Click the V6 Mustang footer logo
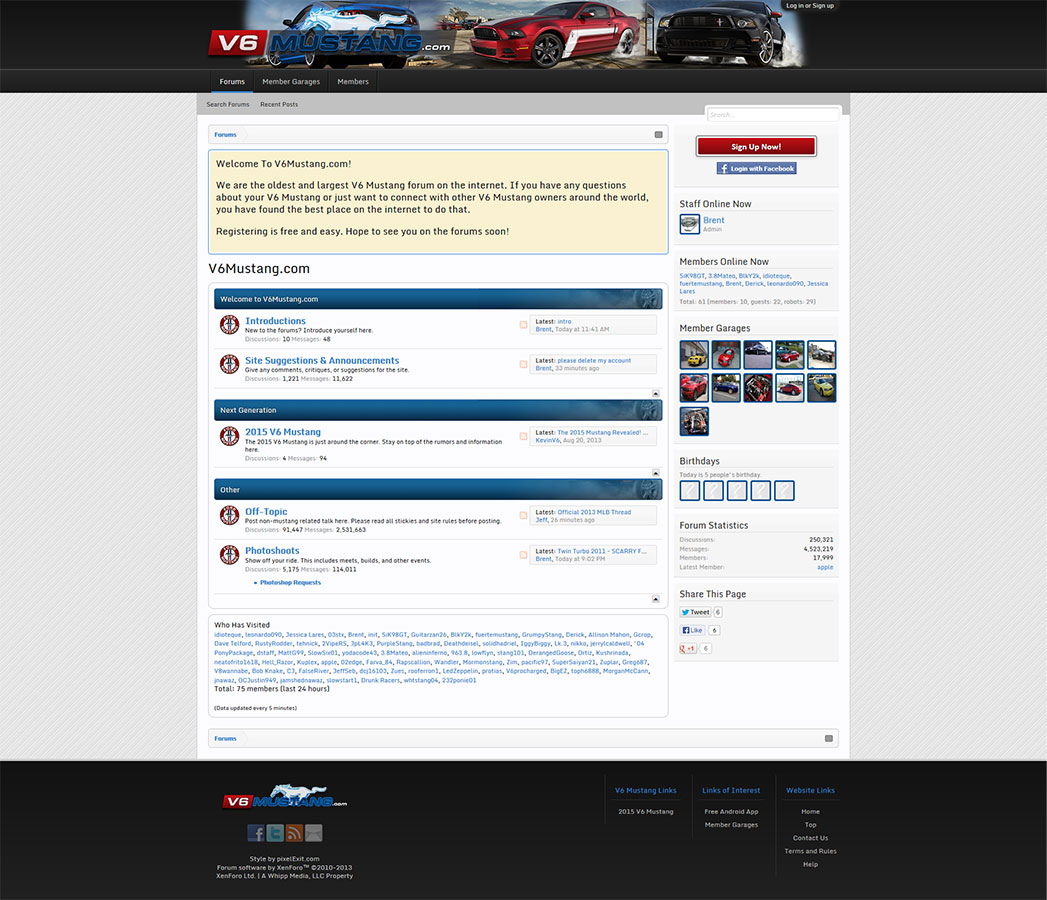Viewport: 1047px width, 900px height. 284,797
